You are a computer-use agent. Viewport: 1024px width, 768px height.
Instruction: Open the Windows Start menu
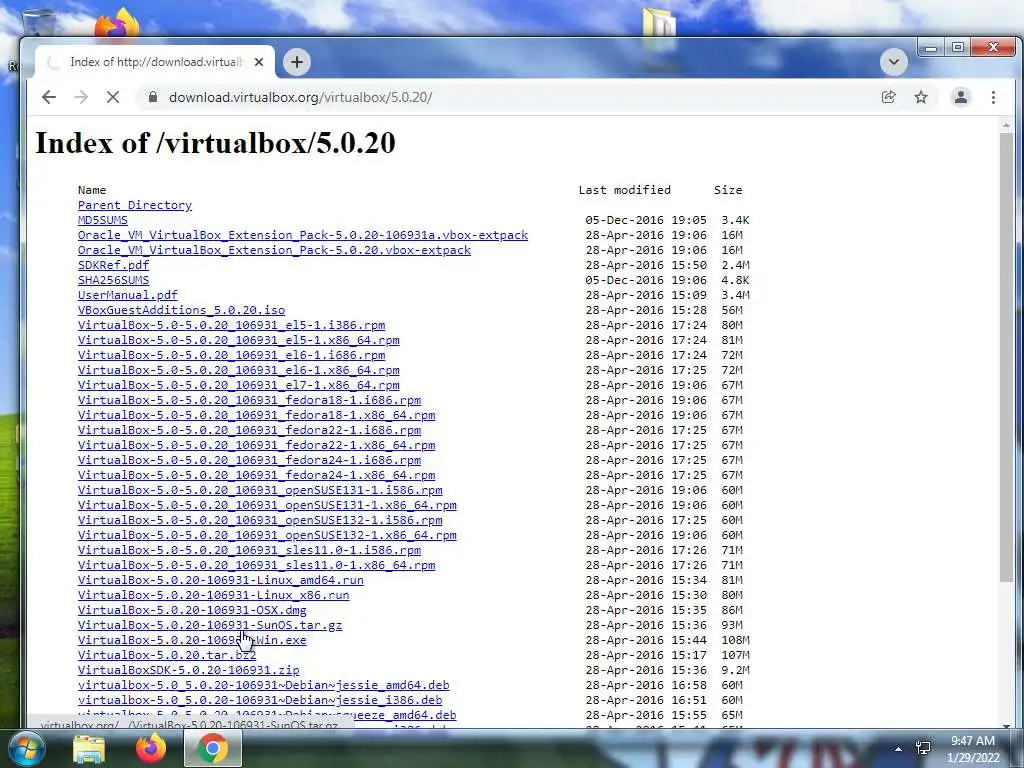[x=25, y=748]
